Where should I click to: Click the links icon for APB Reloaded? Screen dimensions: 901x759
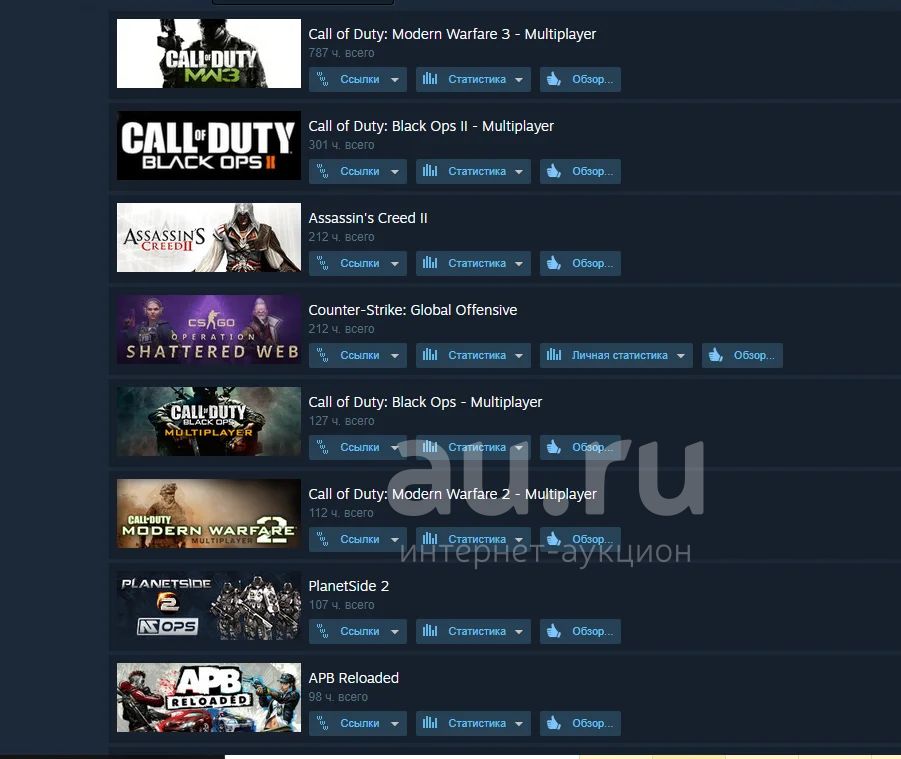coord(323,723)
